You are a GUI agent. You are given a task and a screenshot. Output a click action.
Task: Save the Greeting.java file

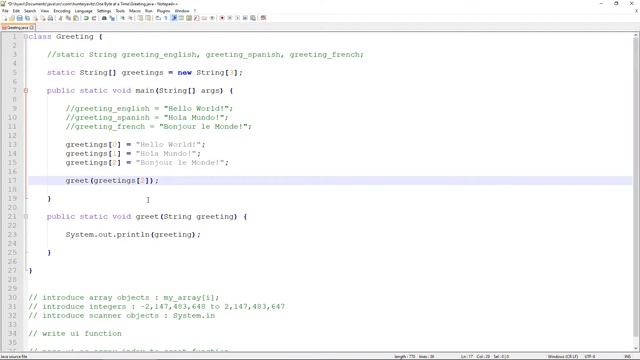tap(19, 18)
